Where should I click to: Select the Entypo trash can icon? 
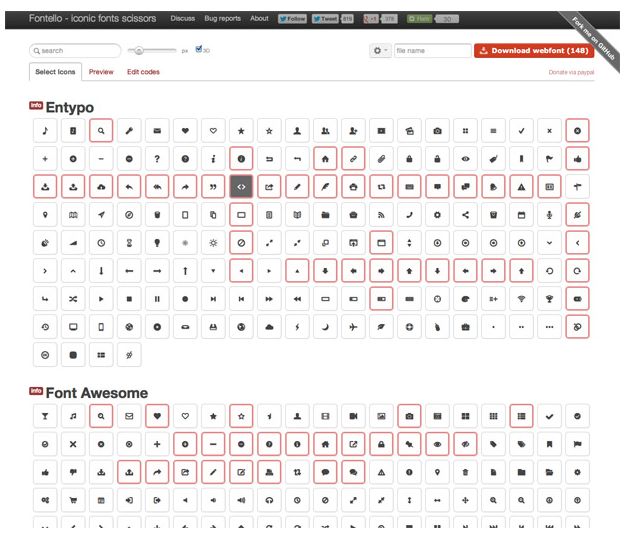(x=157, y=215)
